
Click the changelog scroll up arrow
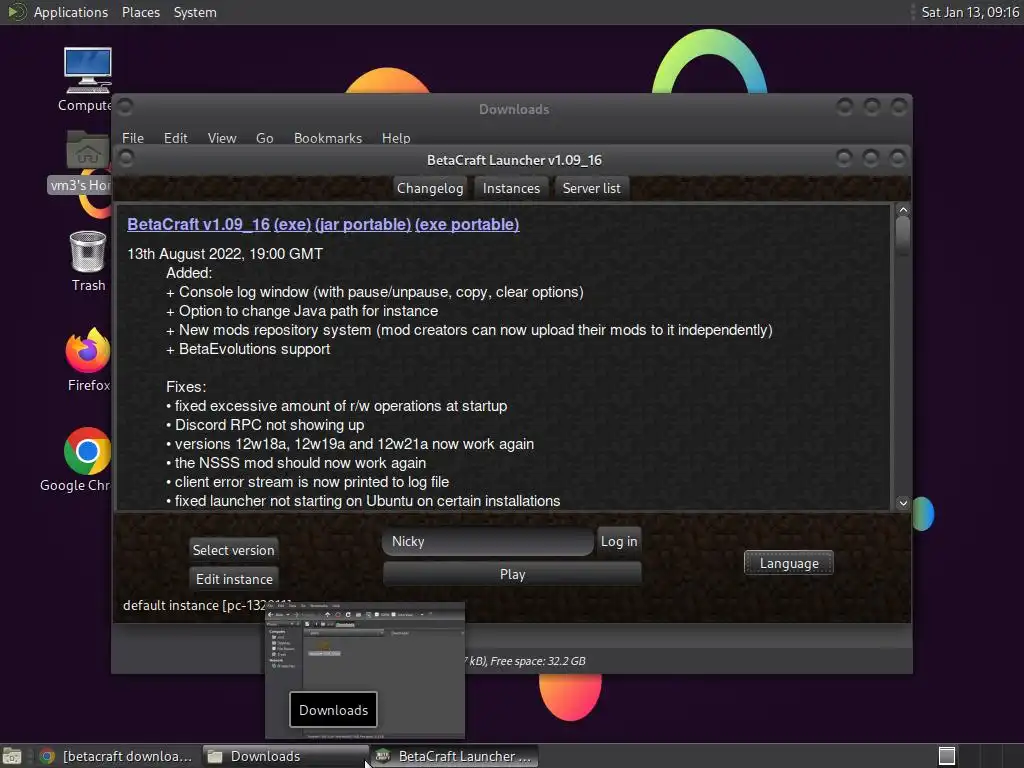[903, 210]
